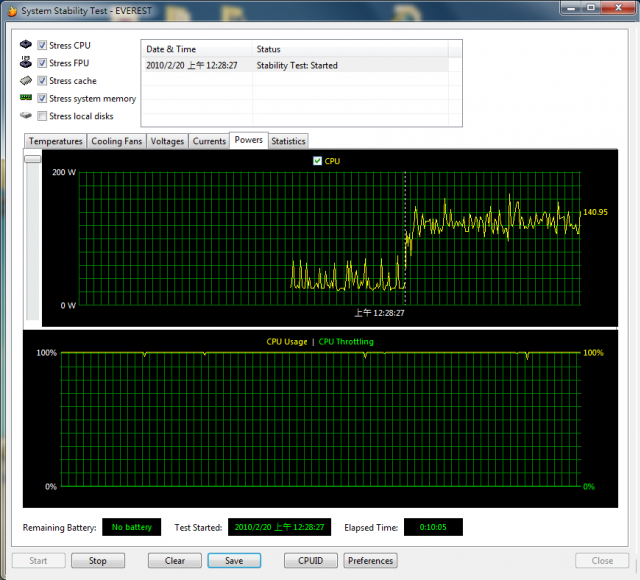The width and height of the screenshot is (640, 580).
Task: Minimize the EVEREST window
Action: tap(571, 8)
